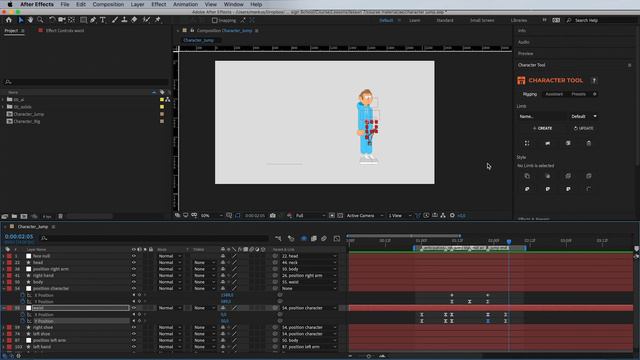This screenshot has height=360, width=640.
Task: Select the Pen tool
Action: (x=93, y=20)
